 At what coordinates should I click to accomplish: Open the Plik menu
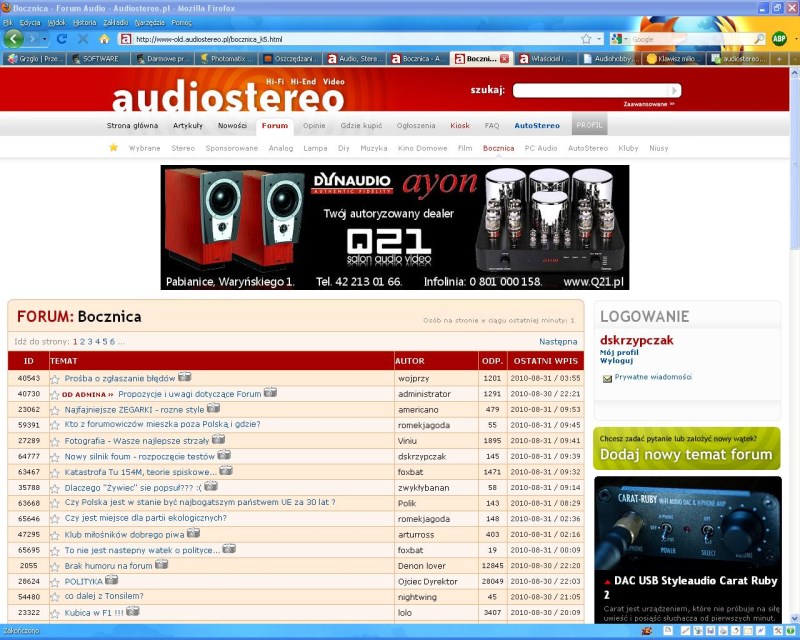[8, 22]
